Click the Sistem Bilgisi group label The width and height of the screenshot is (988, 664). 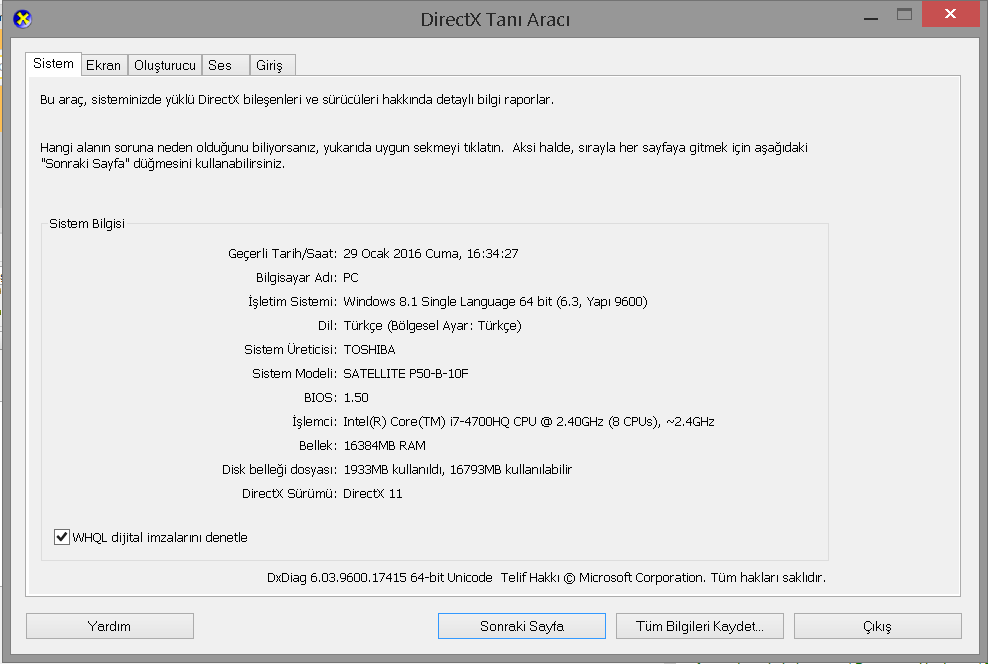tap(87, 224)
